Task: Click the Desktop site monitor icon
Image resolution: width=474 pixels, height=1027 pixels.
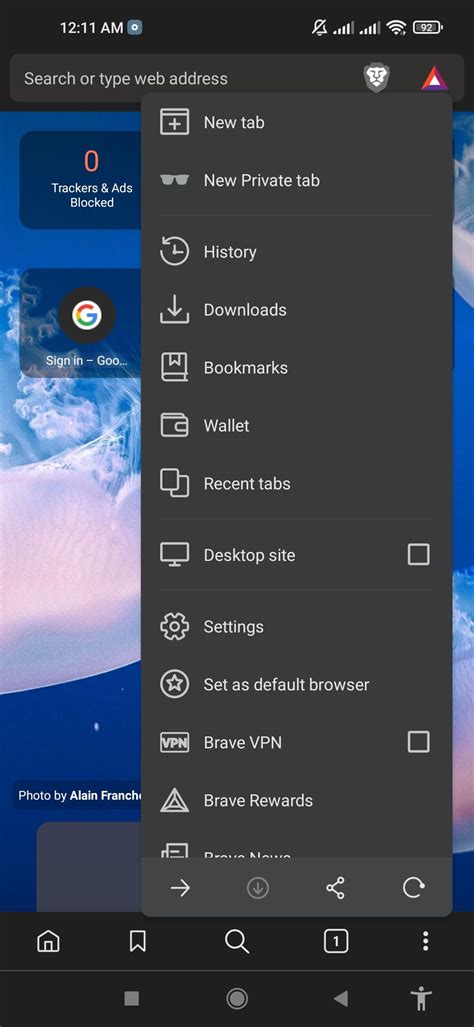Action: (x=175, y=555)
